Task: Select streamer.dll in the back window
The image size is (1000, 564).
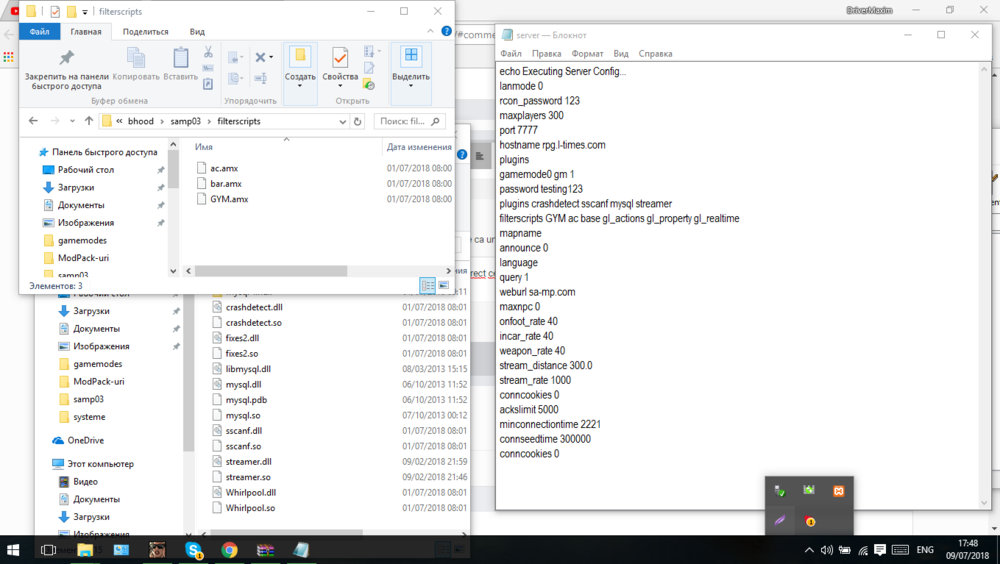Action: coord(248,461)
